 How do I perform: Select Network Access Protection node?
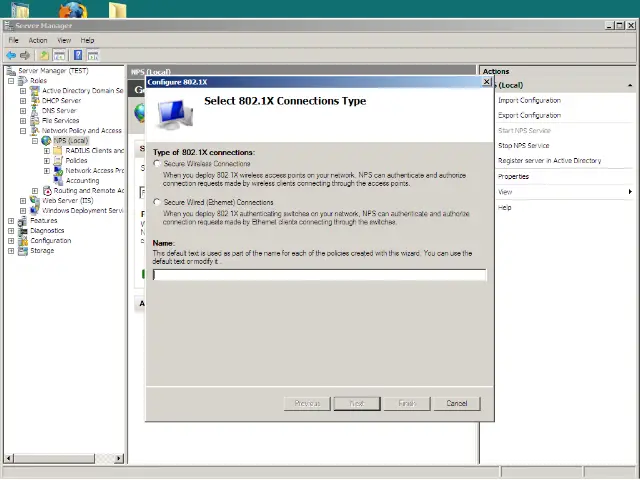point(95,171)
